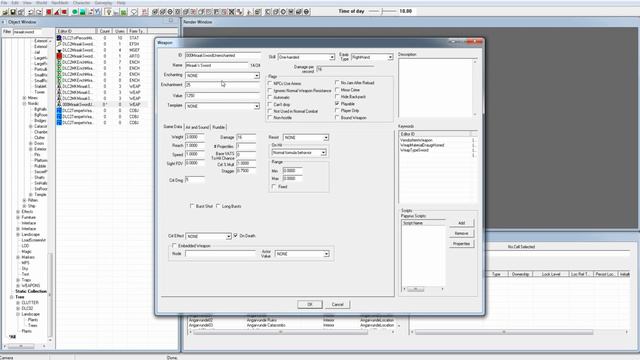
Task: Sort by the Users column header
Action: click(x=120, y=31)
